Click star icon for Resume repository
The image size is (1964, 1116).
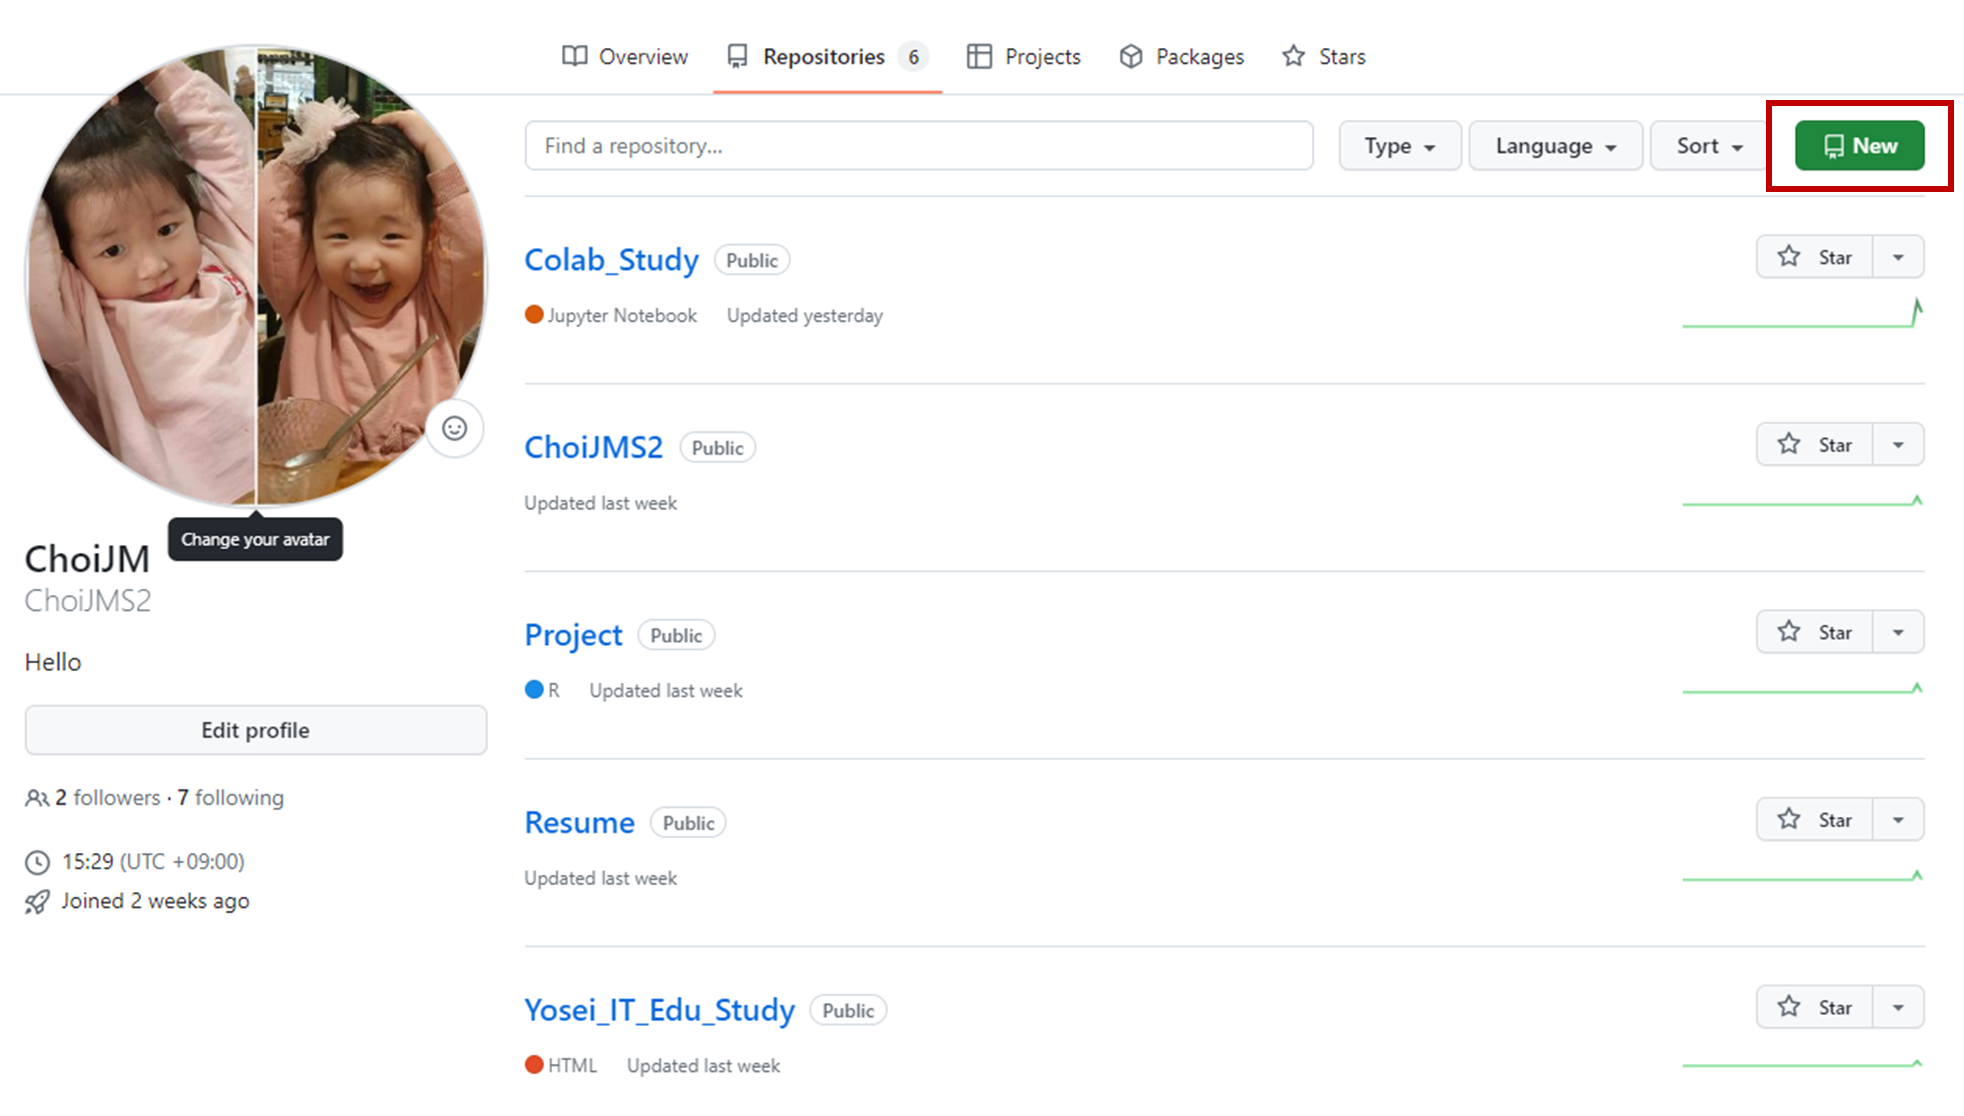point(1789,820)
